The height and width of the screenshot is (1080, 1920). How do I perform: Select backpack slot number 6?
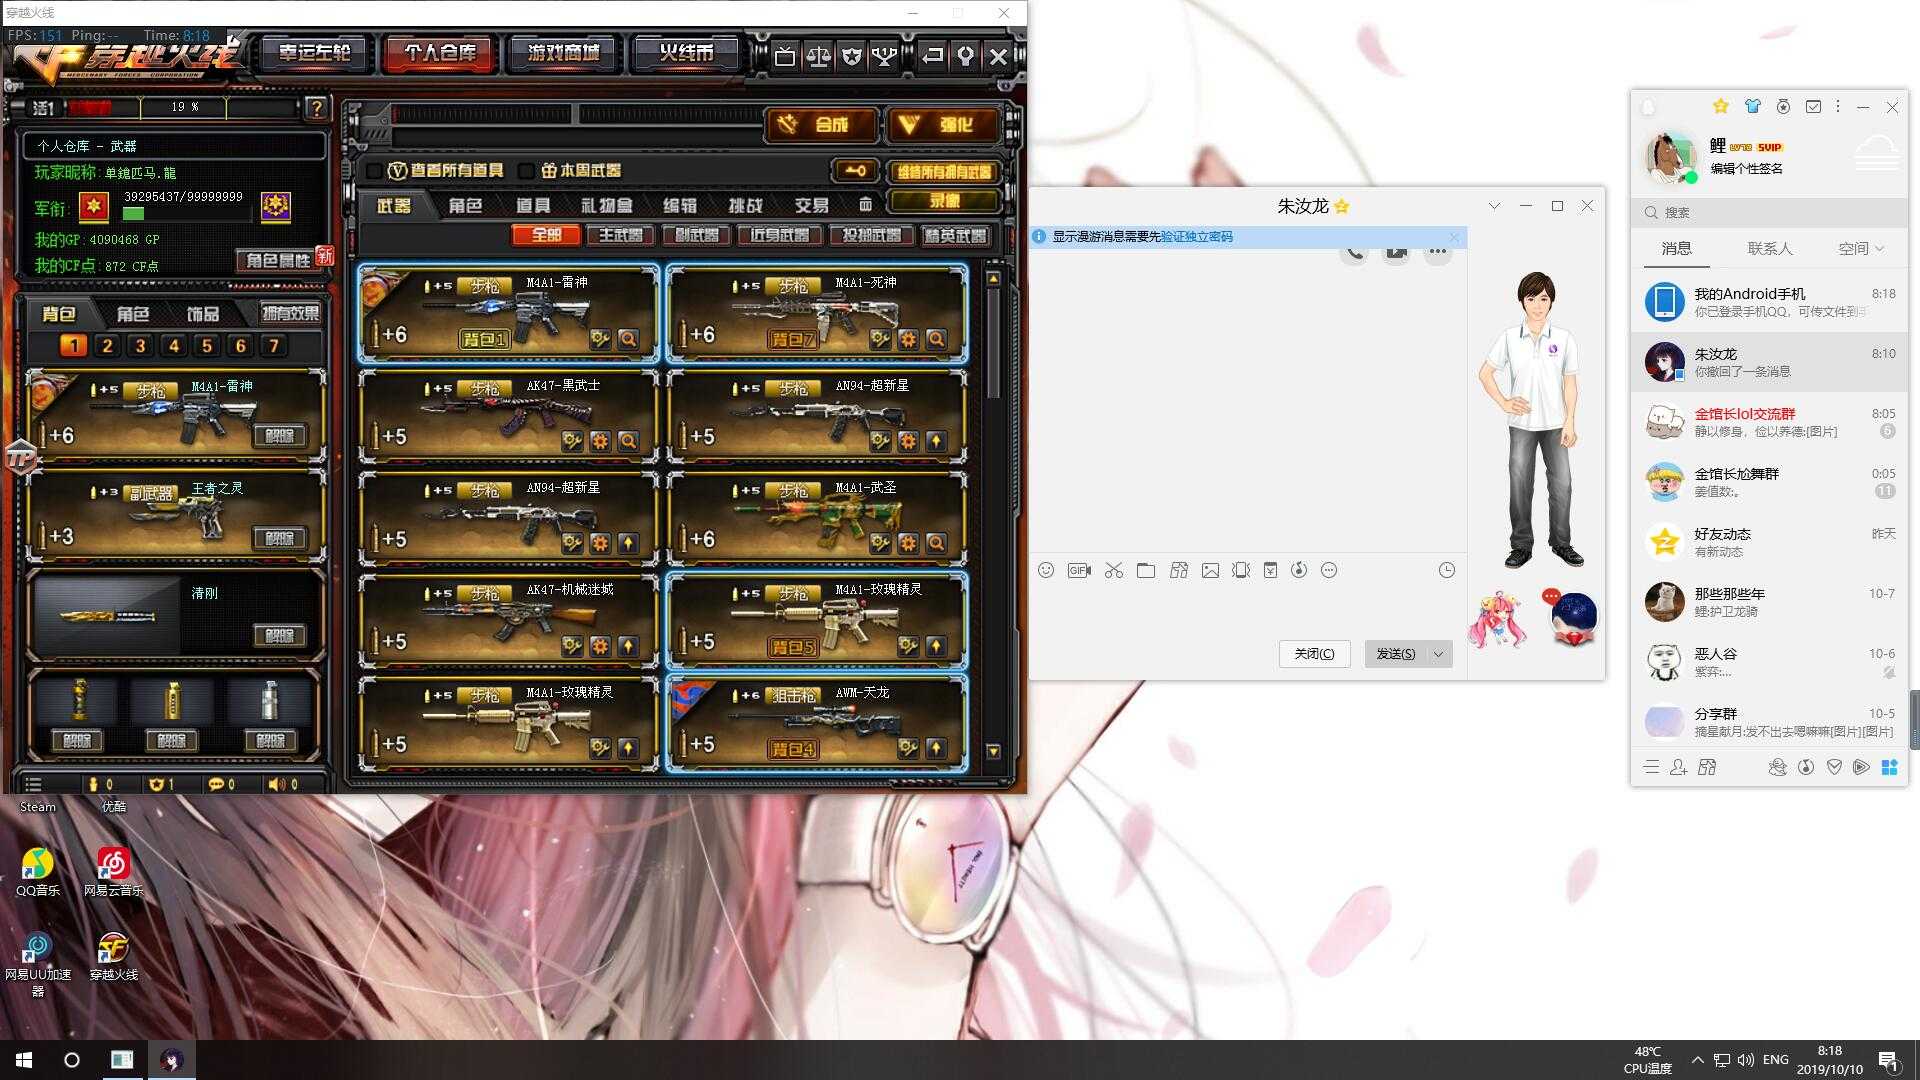(240, 346)
